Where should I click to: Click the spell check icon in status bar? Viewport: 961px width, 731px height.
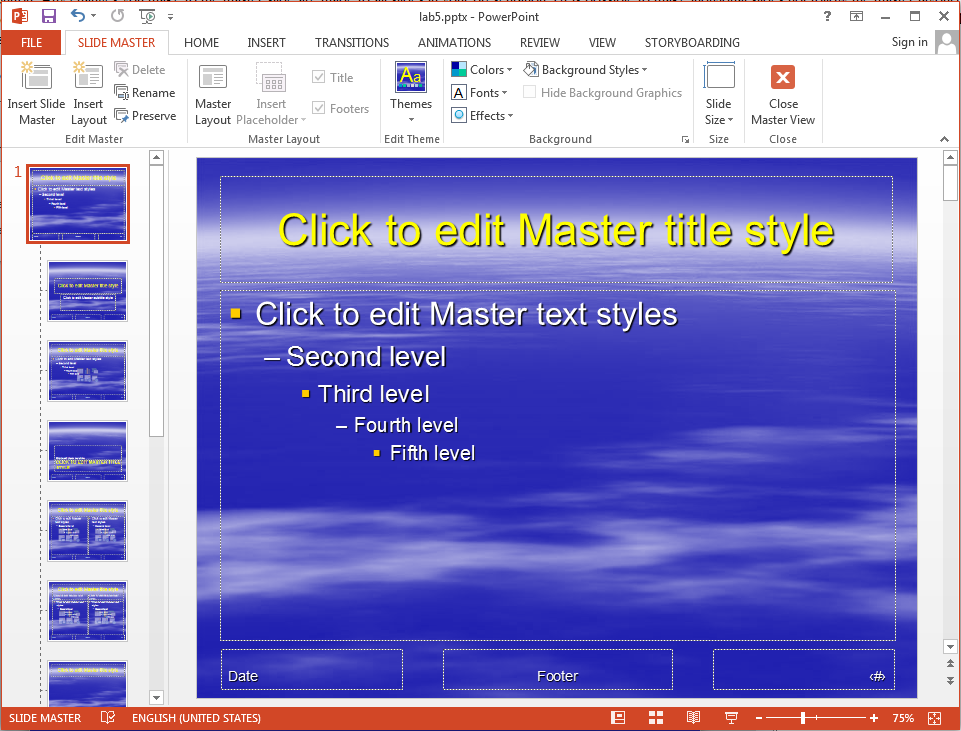tap(108, 718)
